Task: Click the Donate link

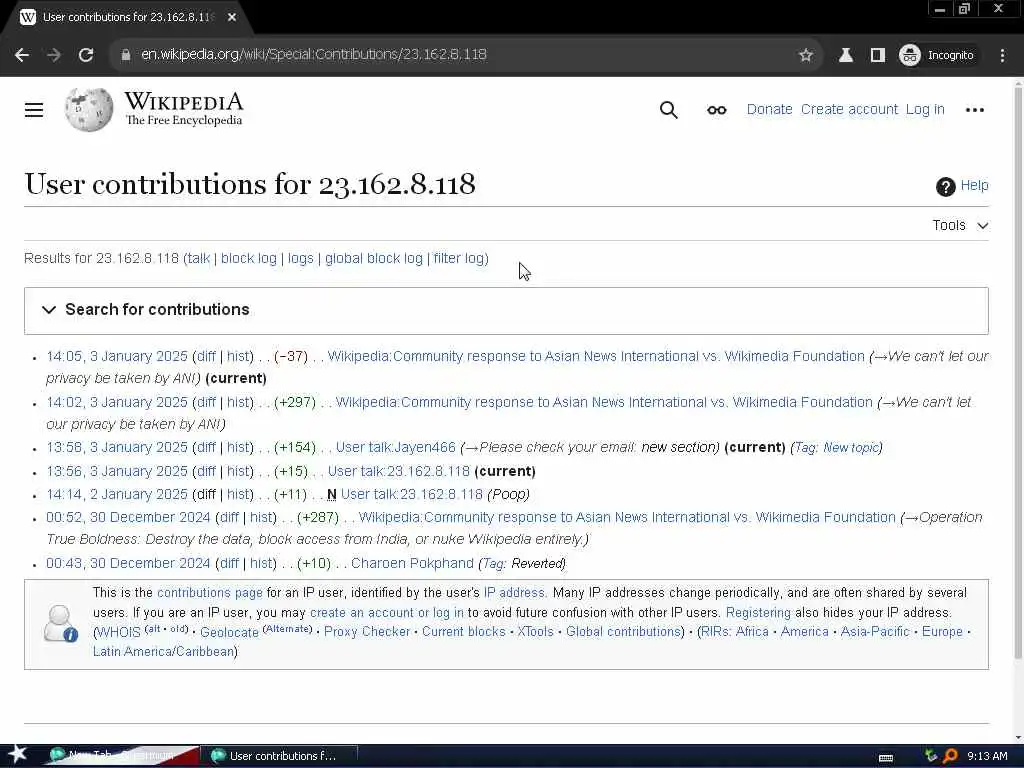Action: 769,110
